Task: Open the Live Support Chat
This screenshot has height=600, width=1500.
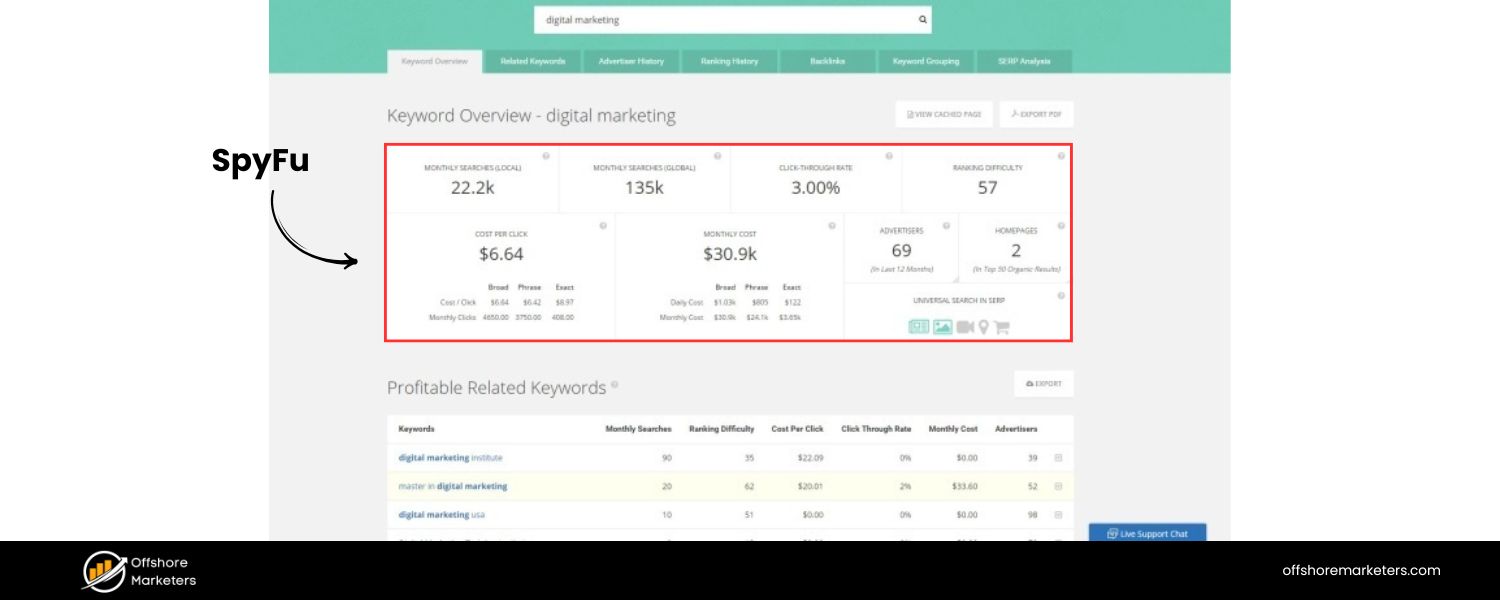Action: click(1147, 534)
